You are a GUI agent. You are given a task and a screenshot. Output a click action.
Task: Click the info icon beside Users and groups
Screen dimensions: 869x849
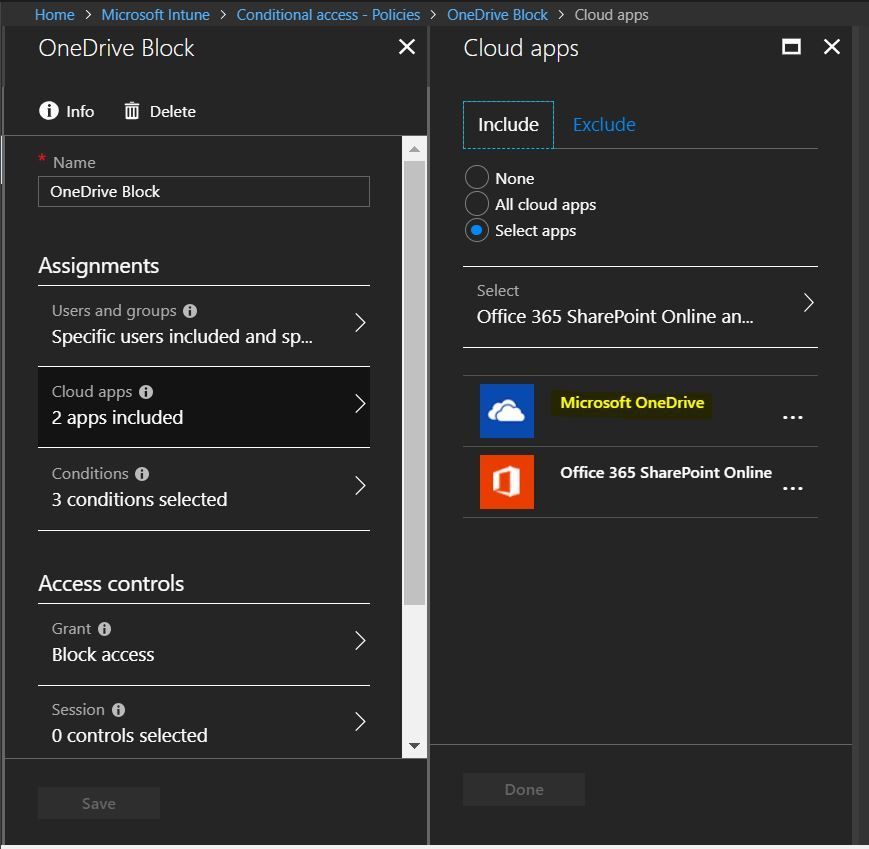[190, 311]
